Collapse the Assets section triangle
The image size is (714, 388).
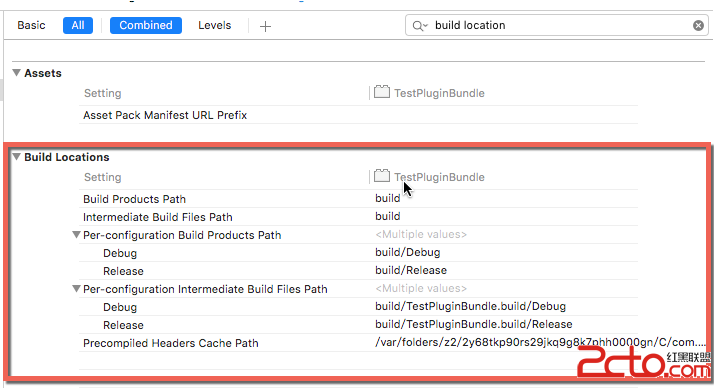(16, 73)
